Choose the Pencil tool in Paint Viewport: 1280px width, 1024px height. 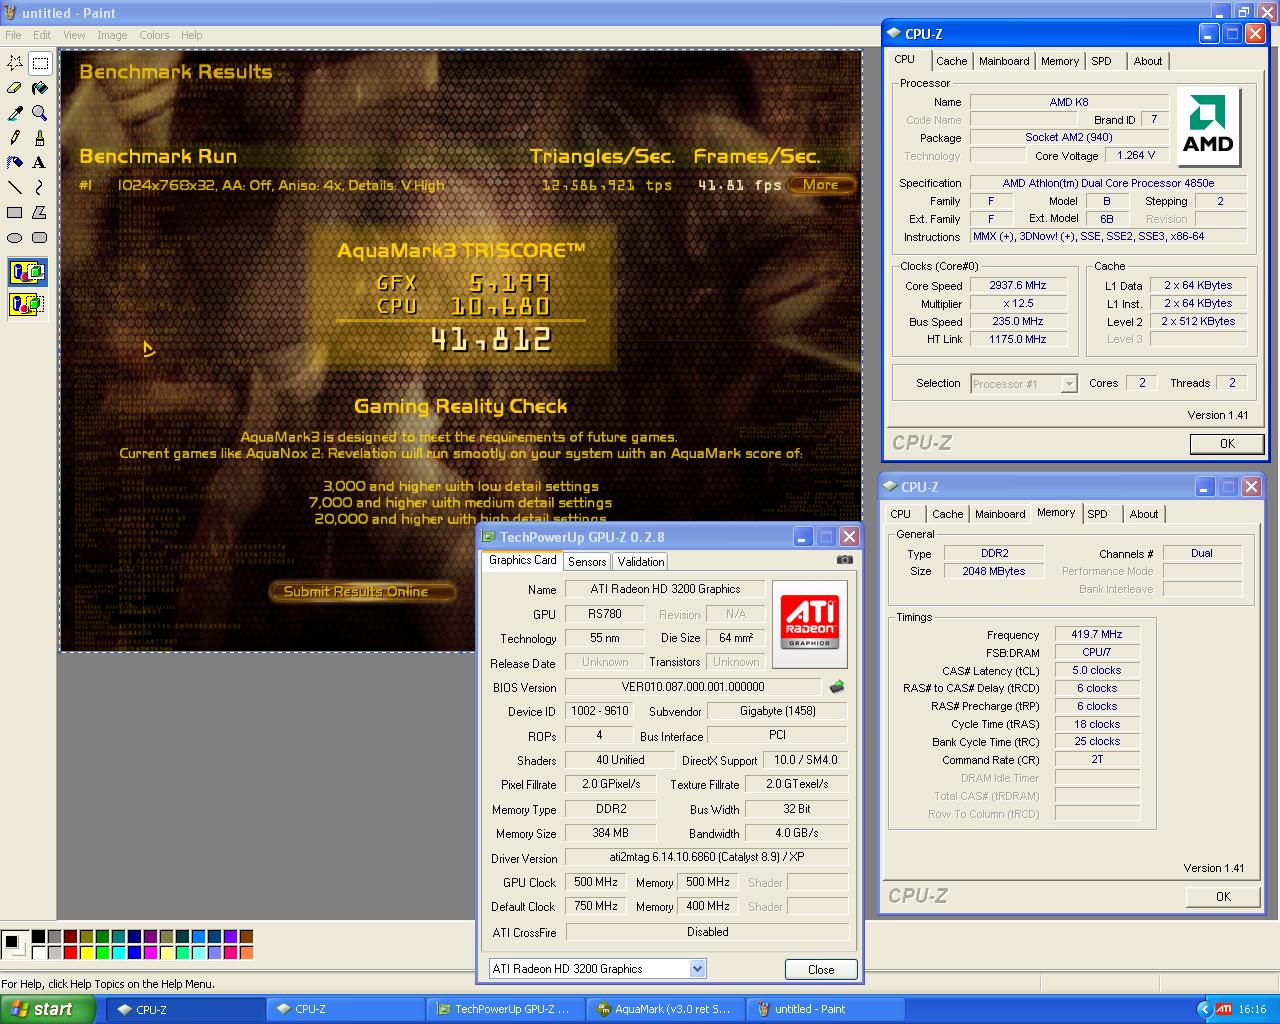[x=15, y=138]
